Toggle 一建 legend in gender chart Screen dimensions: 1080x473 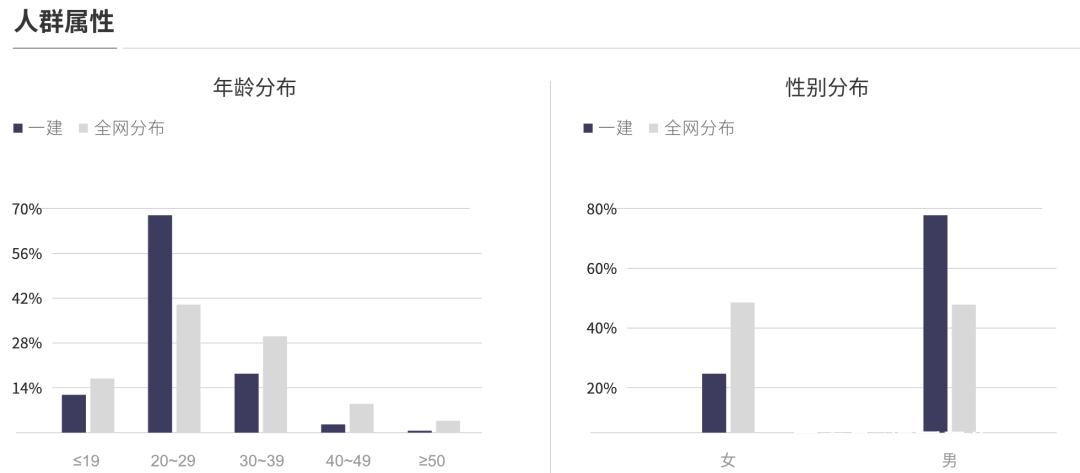[608, 128]
